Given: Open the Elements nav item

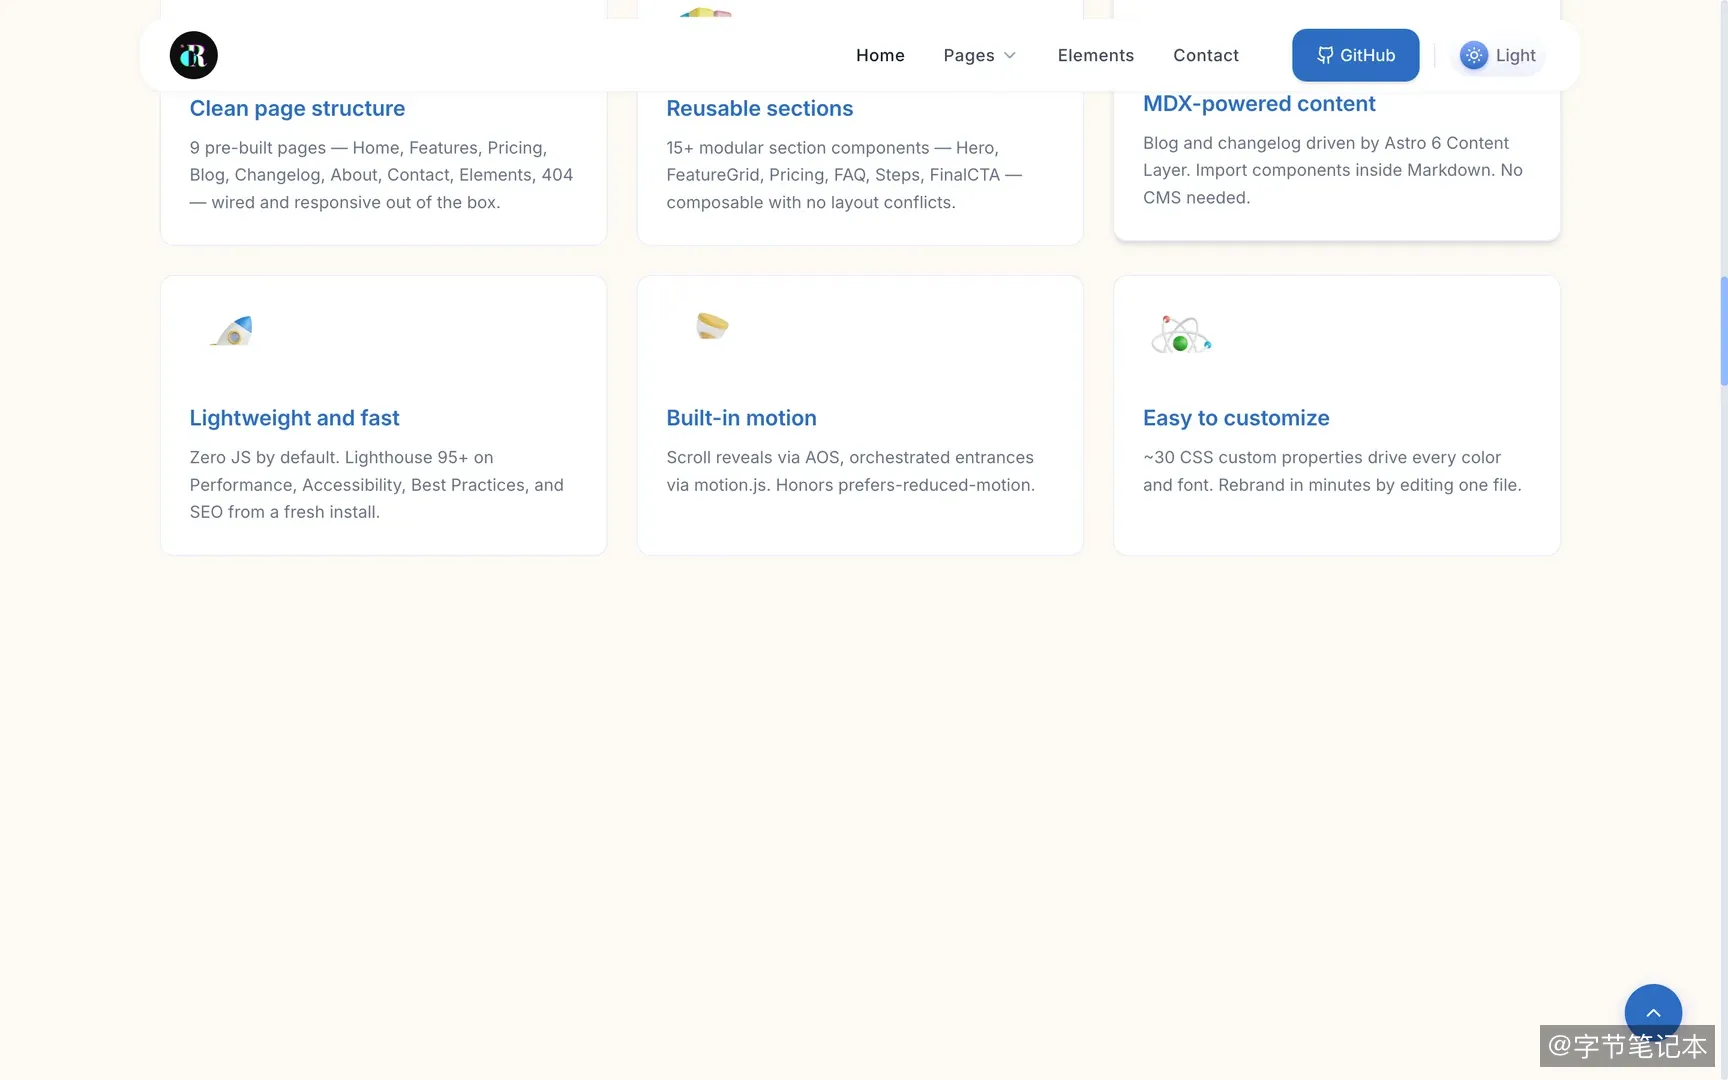Looking at the screenshot, I should pyautogui.click(x=1095, y=55).
